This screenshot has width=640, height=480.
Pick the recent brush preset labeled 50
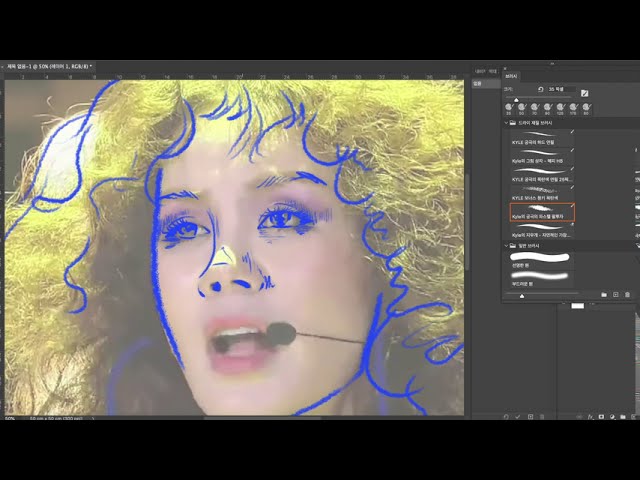(x=522, y=109)
